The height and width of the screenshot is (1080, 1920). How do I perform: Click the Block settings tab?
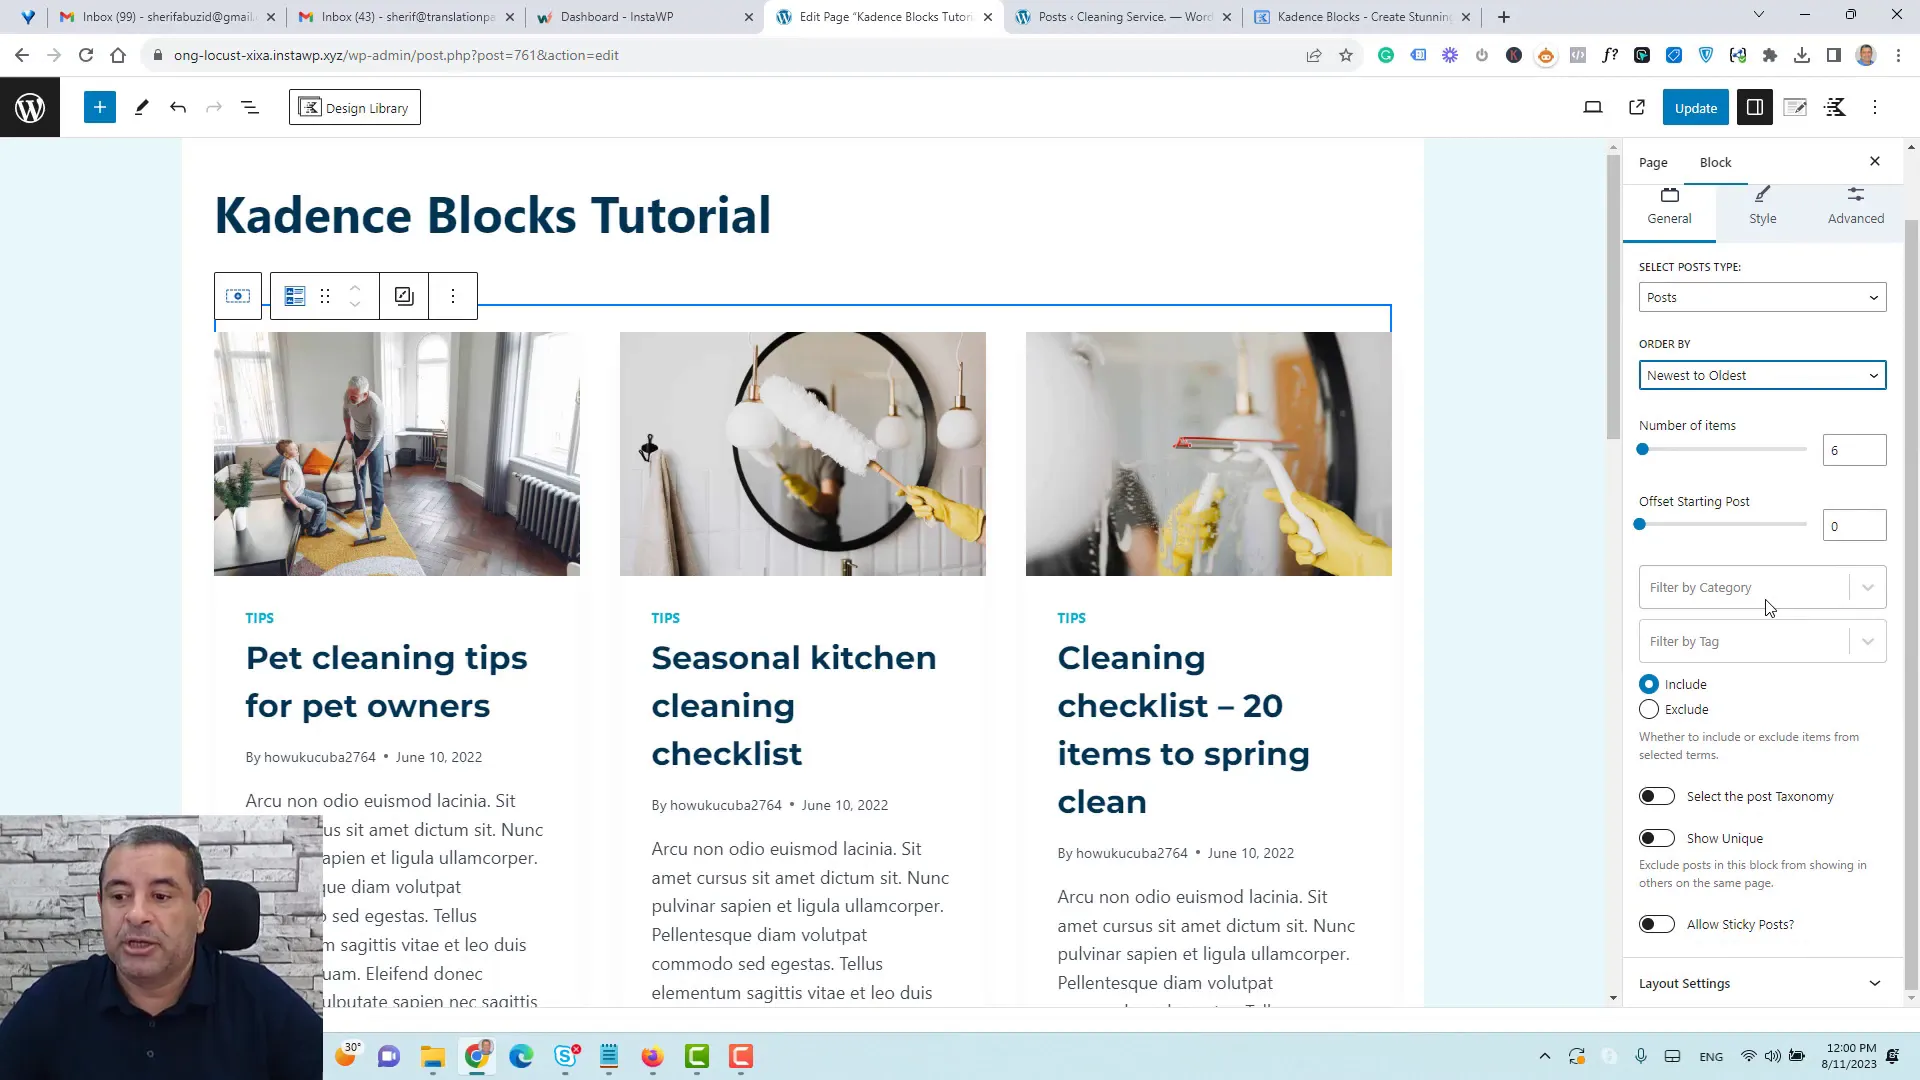1716,161
